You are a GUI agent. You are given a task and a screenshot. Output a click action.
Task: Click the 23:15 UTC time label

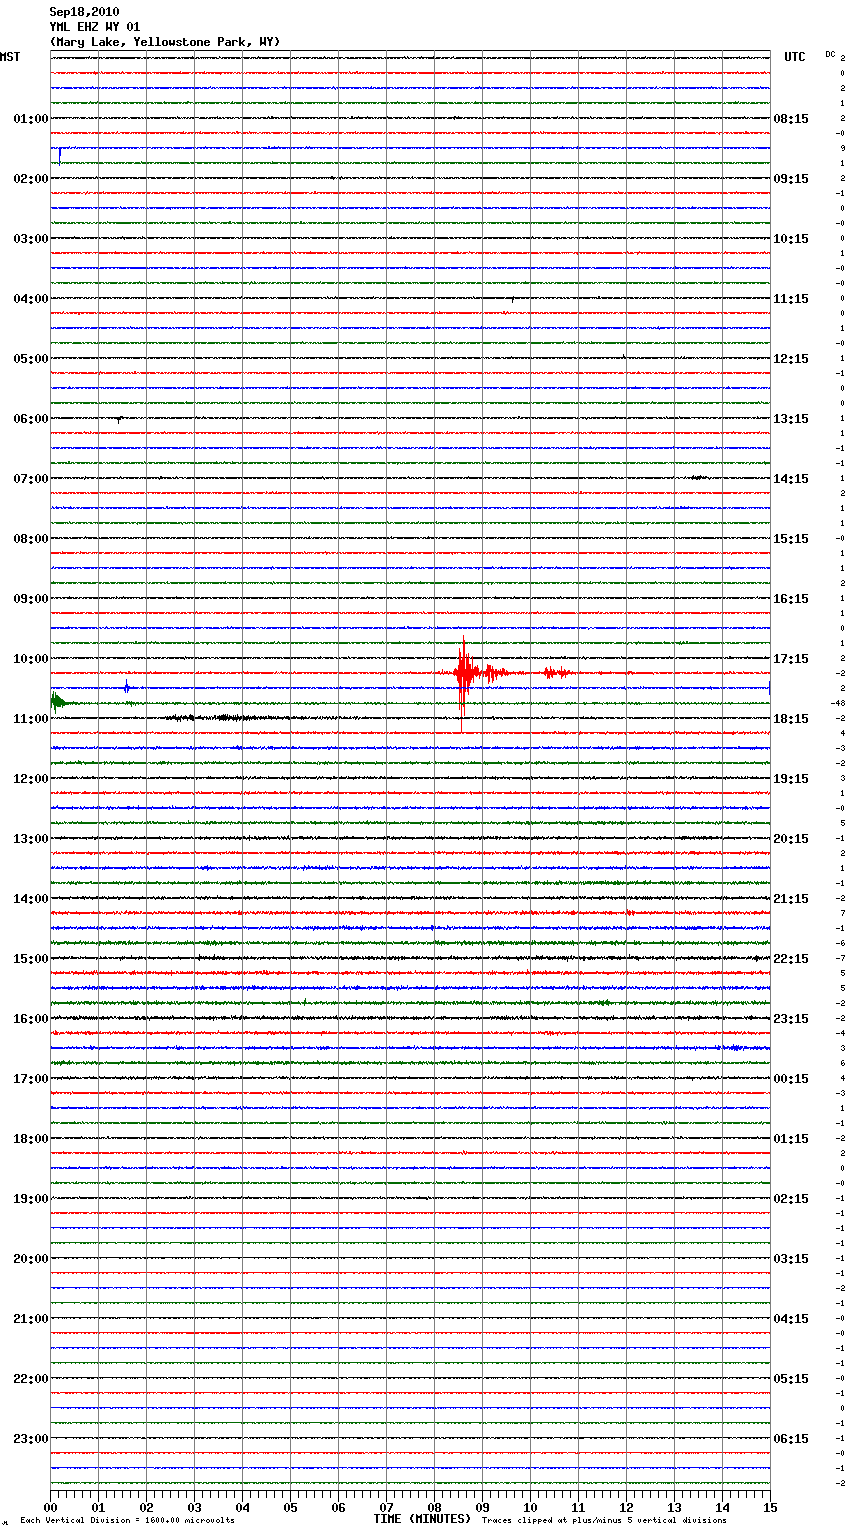791,1019
